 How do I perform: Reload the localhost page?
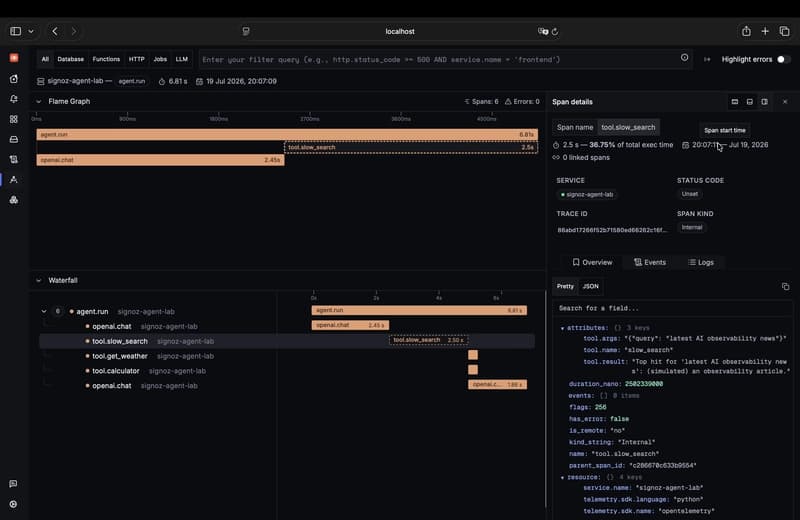click(555, 32)
